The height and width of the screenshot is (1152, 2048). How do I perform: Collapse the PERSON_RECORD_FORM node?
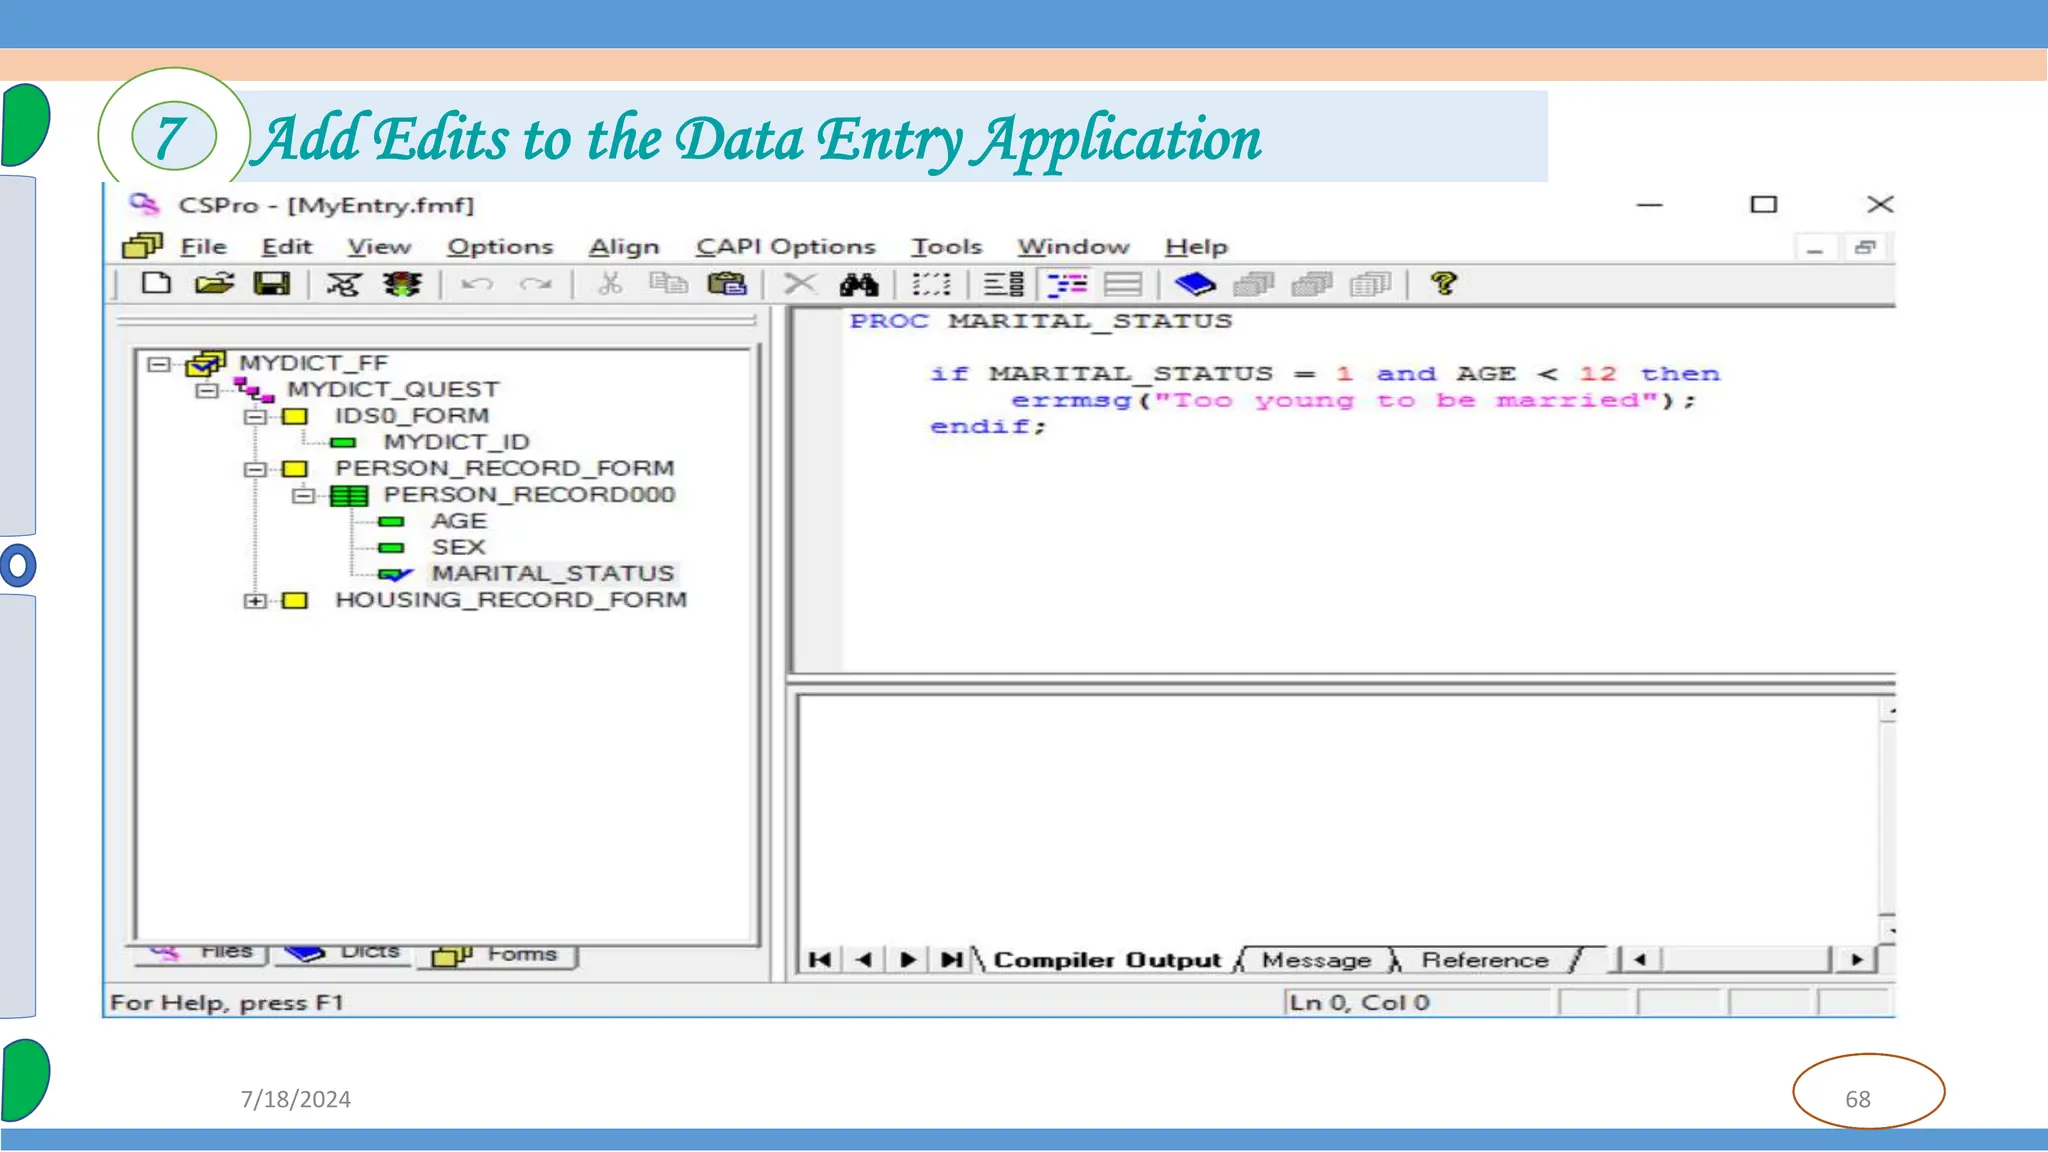coord(256,469)
